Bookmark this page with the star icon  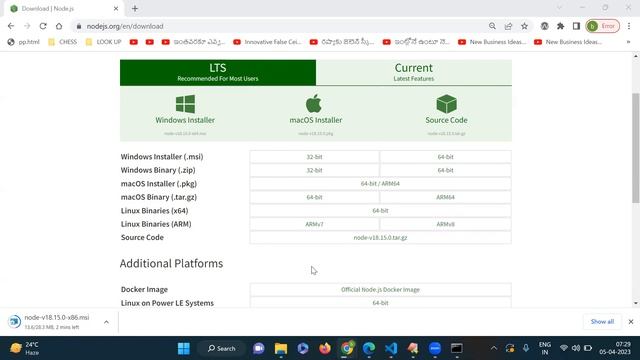524,26
